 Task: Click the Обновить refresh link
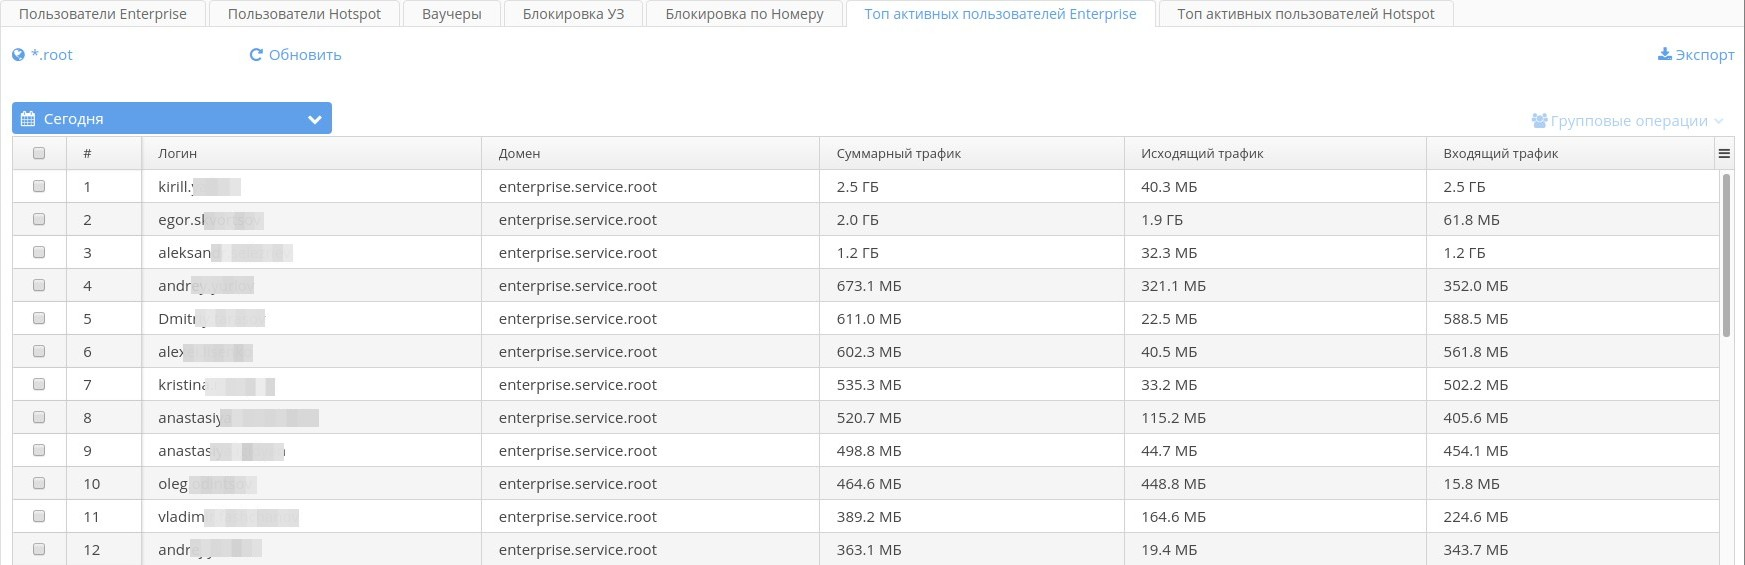click(304, 55)
